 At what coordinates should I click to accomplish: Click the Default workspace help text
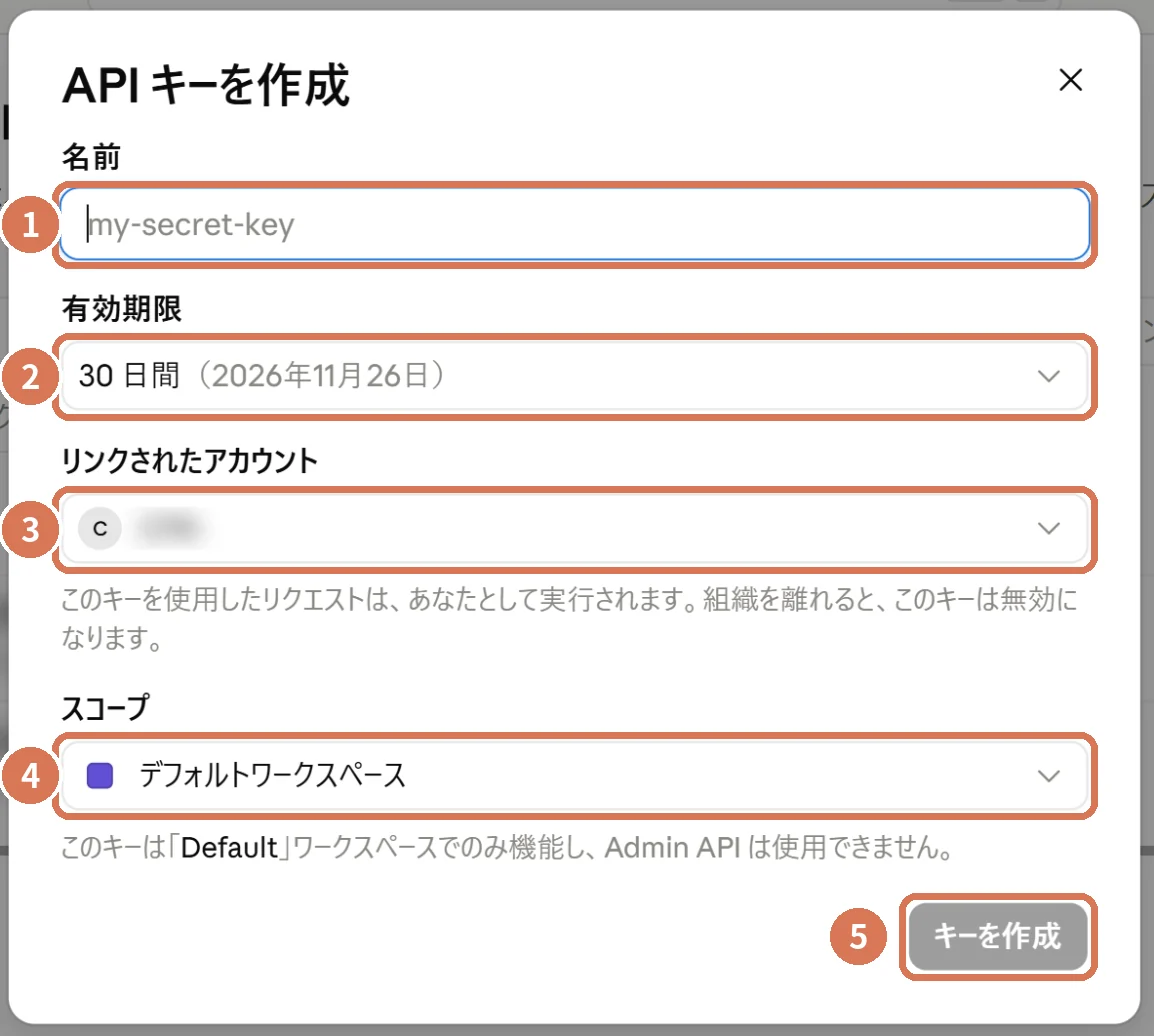(507, 847)
